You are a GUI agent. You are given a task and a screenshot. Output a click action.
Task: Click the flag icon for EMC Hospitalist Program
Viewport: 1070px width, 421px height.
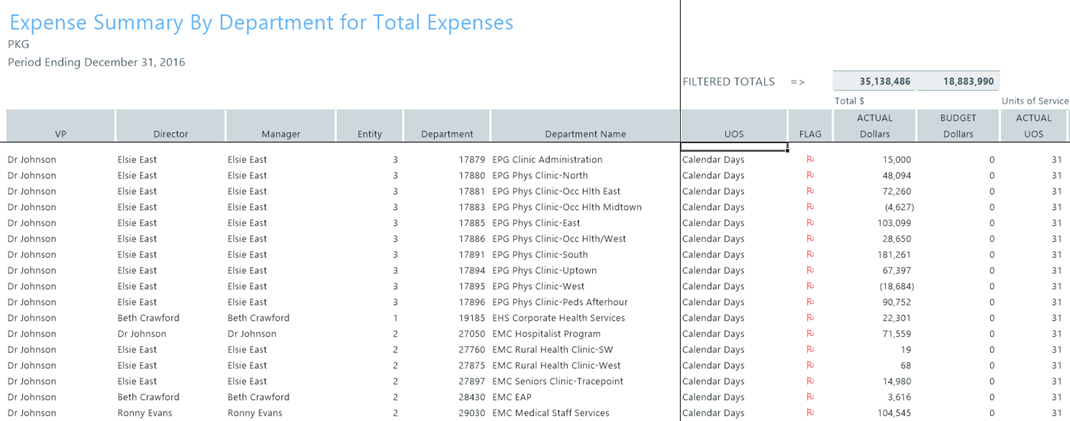[x=809, y=334]
